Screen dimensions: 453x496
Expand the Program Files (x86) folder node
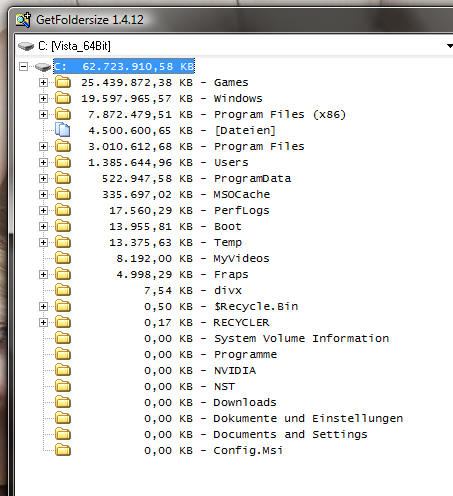pyautogui.click(x=43, y=114)
